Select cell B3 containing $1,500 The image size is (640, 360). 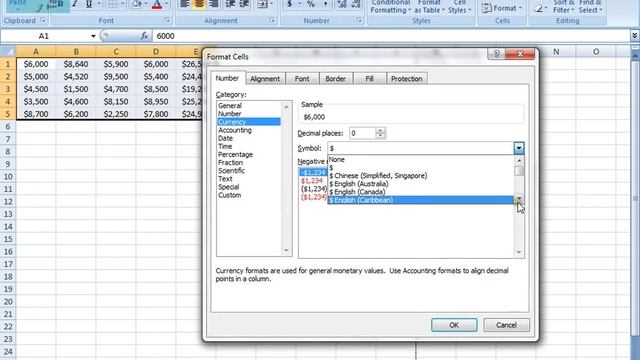[76, 89]
